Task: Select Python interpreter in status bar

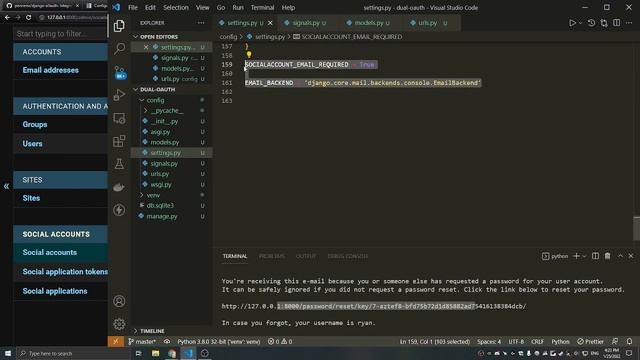Action: point(219,341)
